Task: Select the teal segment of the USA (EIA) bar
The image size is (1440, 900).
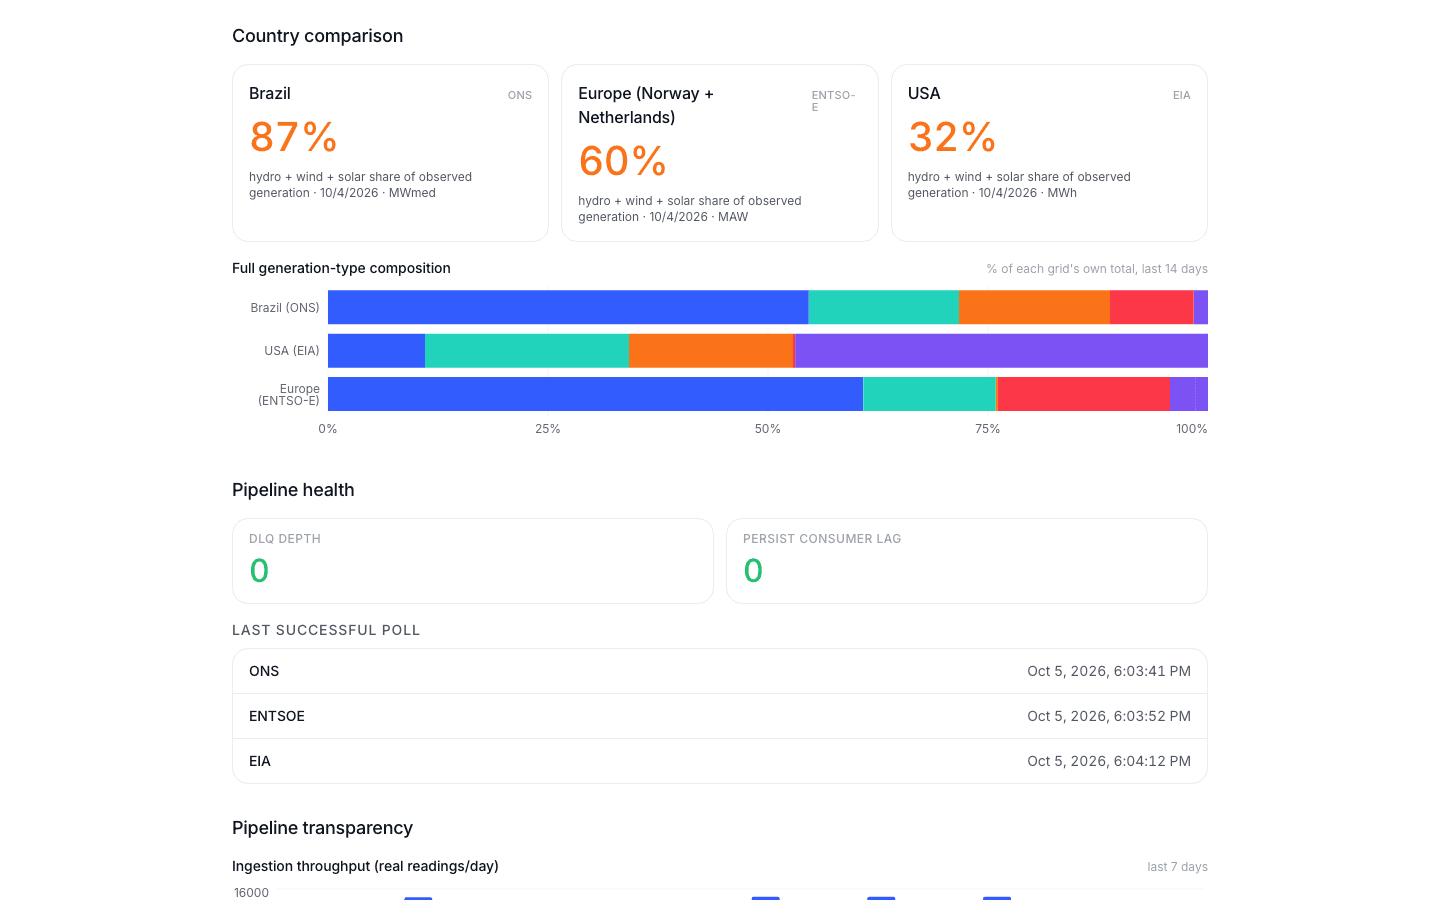Action: [527, 351]
